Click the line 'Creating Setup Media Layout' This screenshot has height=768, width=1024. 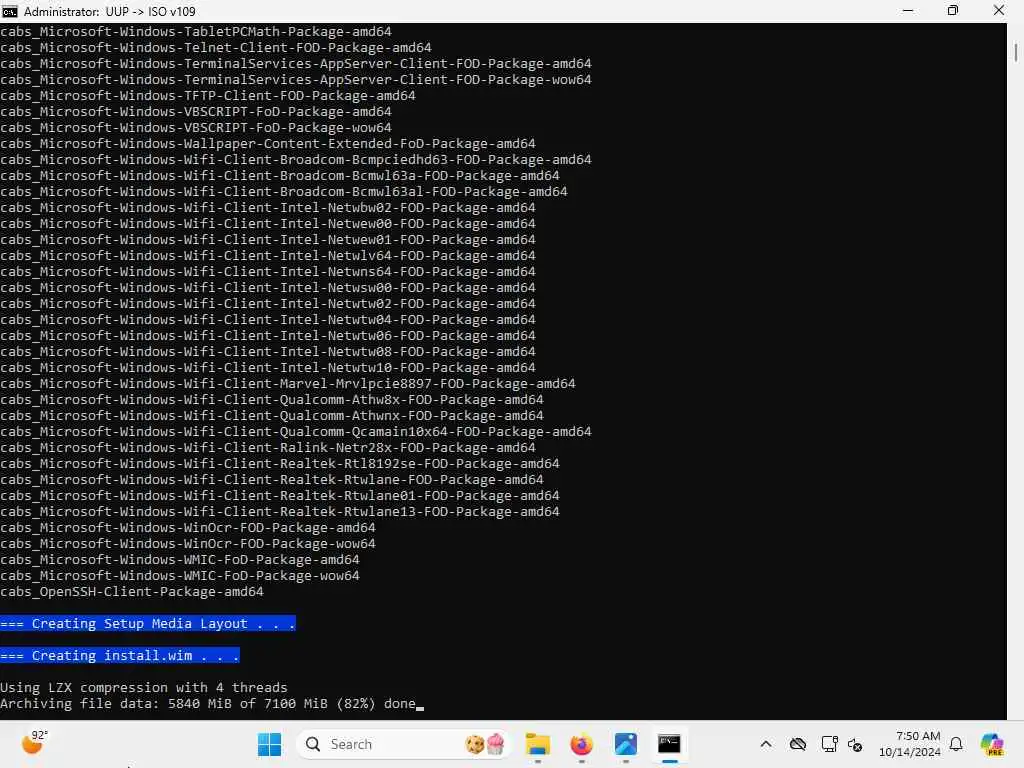[148, 624]
